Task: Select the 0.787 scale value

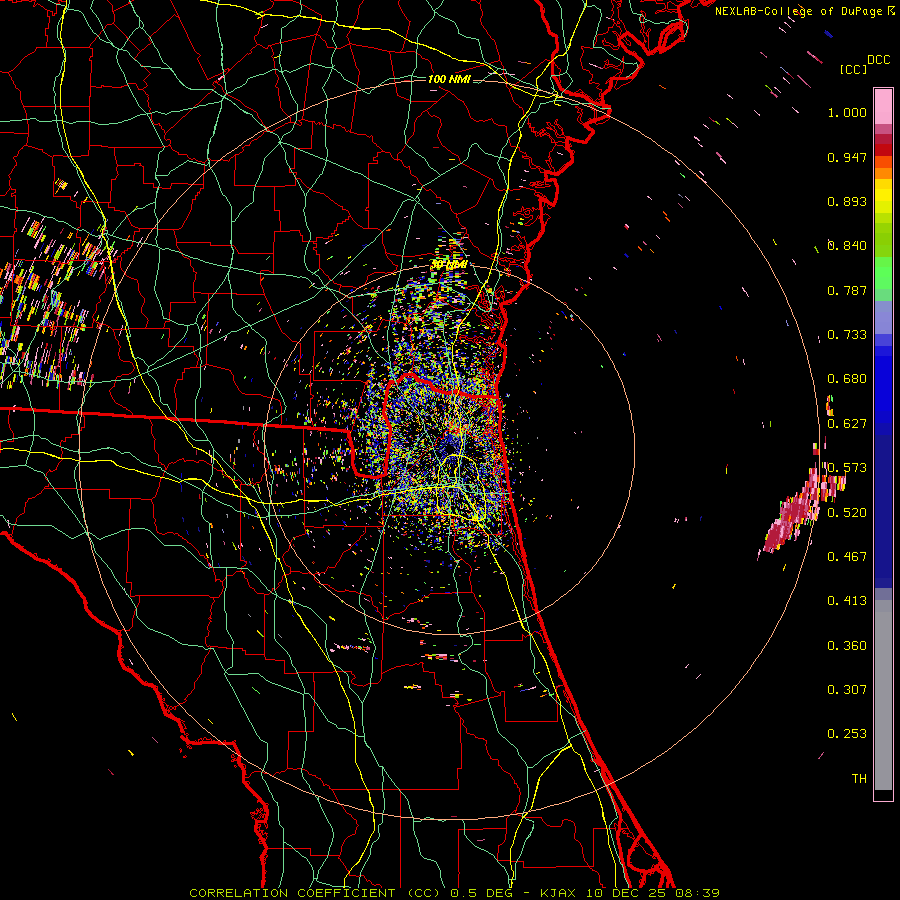Action: click(x=847, y=290)
